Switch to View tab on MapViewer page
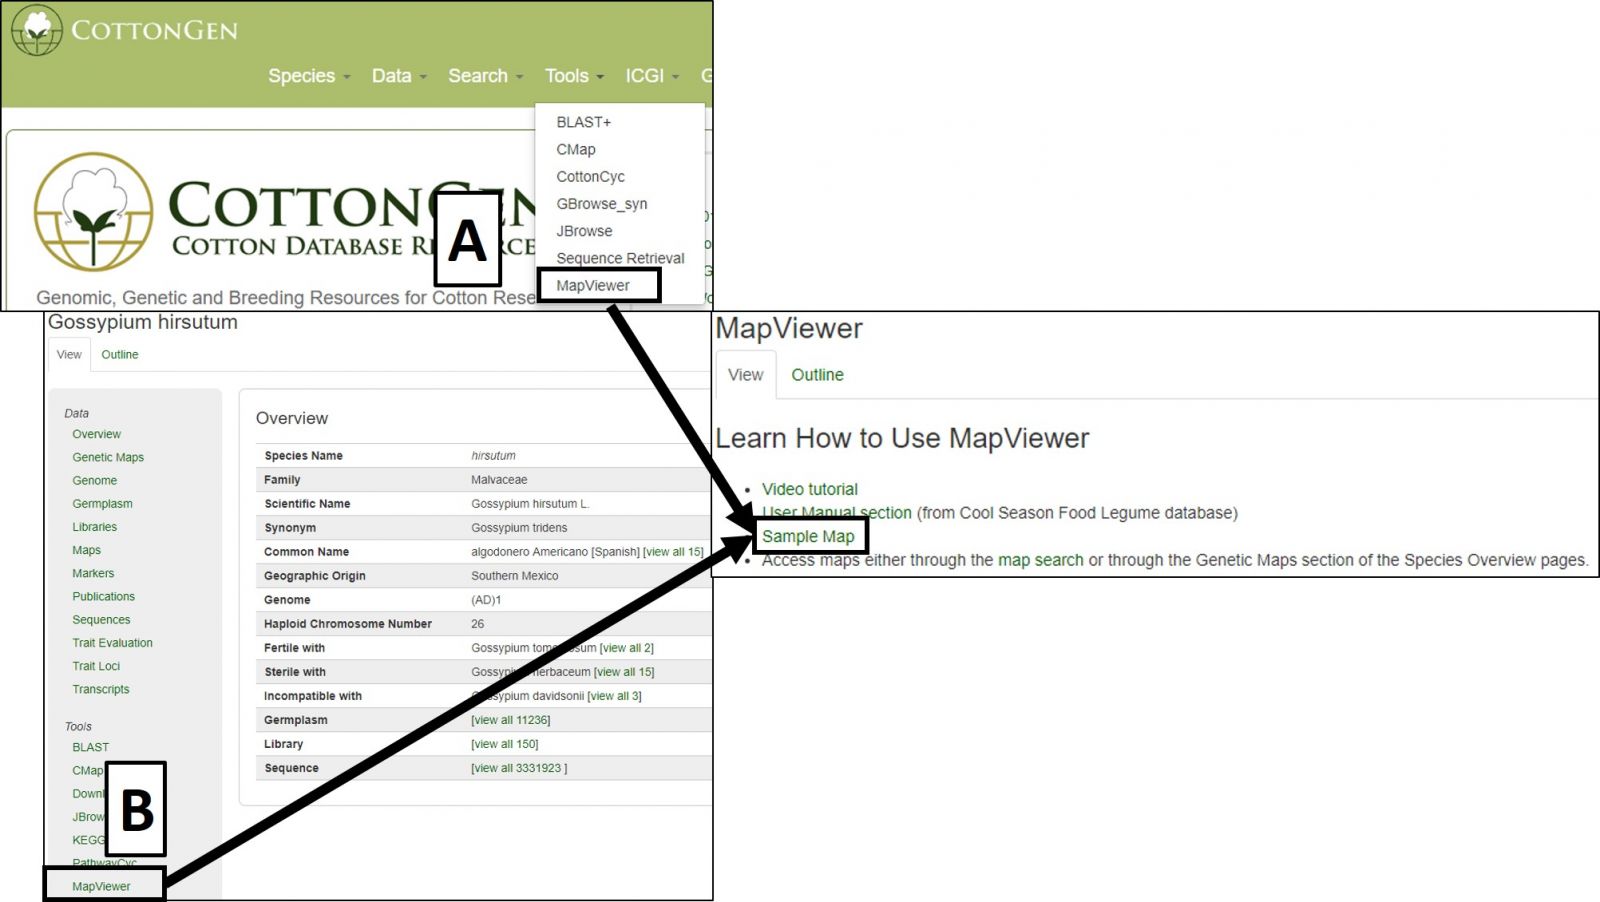The image size is (1600, 902). pyautogui.click(x=745, y=374)
